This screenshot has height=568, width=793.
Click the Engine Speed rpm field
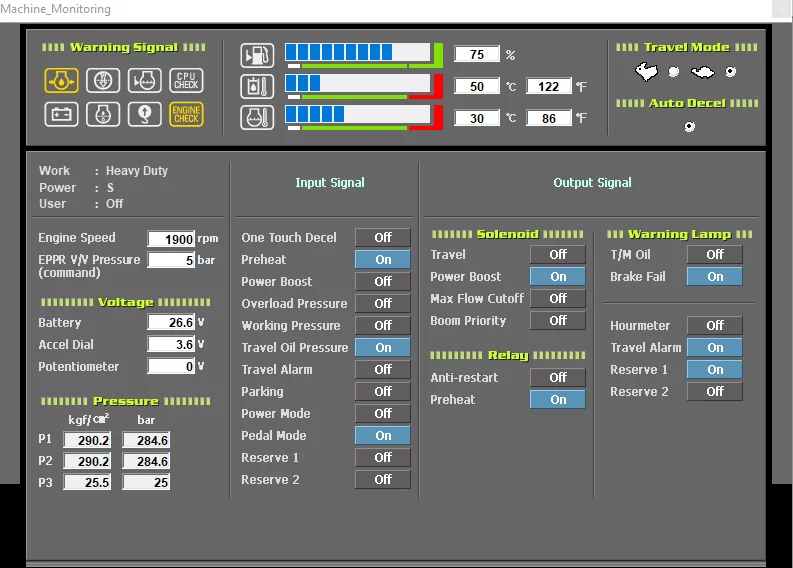171,239
